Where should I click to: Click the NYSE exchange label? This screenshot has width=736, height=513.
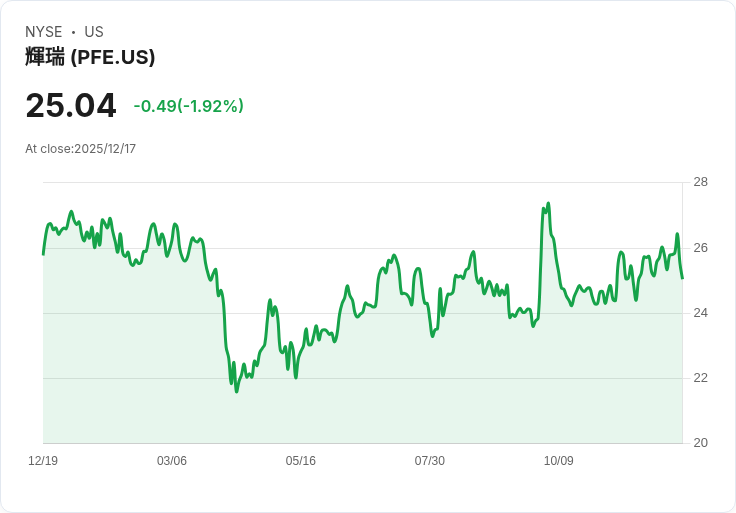[x=44, y=32]
